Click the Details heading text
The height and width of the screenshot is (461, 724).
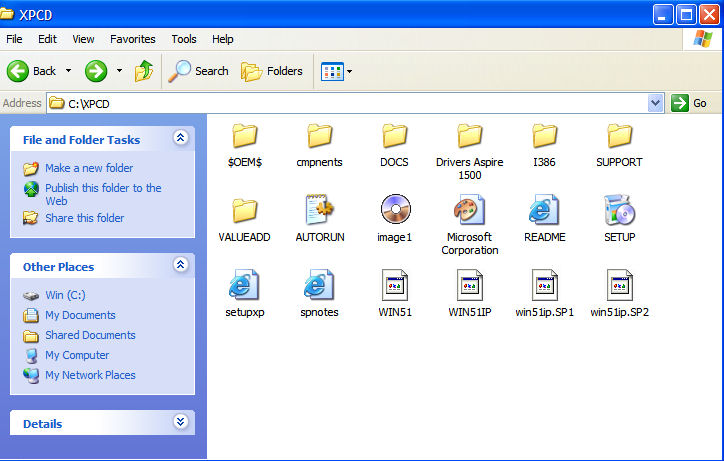pyautogui.click(x=42, y=424)
